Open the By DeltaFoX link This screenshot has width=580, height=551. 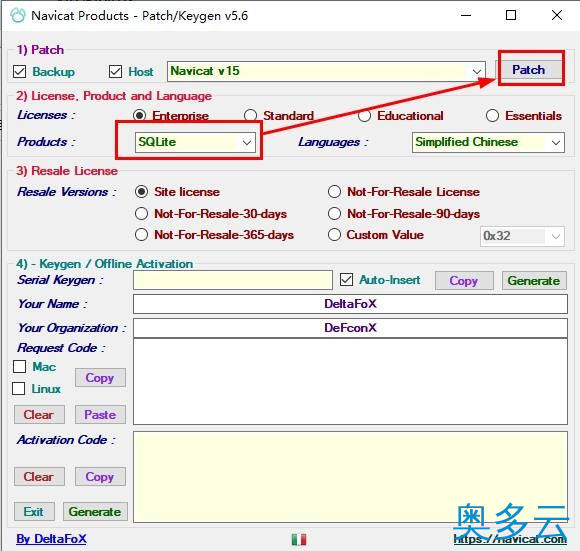tap(51, 539)
